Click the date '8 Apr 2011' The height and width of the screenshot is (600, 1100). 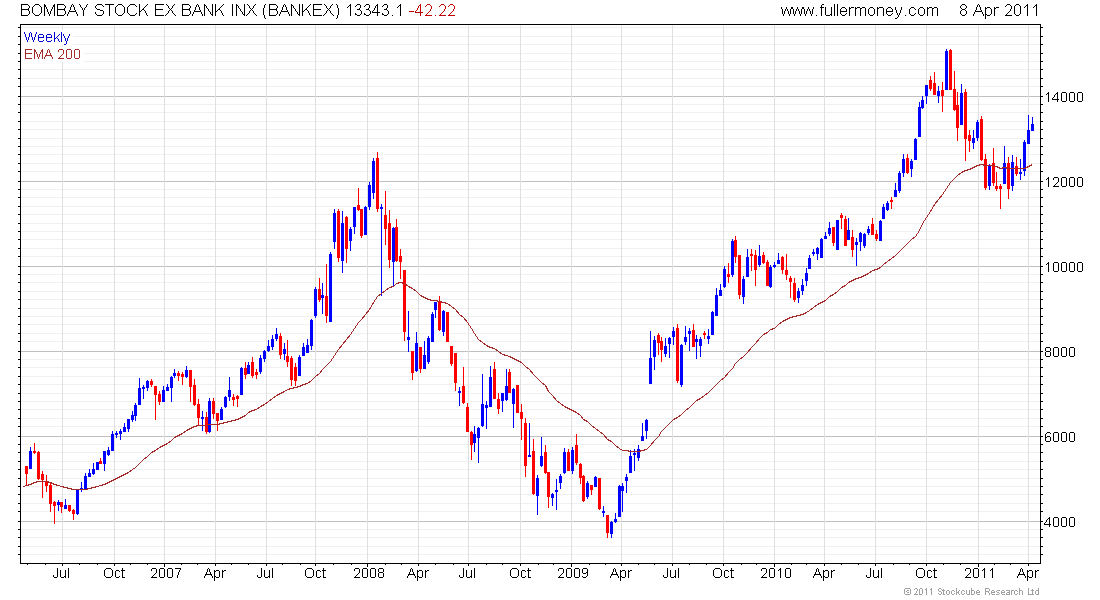(999, 11)
